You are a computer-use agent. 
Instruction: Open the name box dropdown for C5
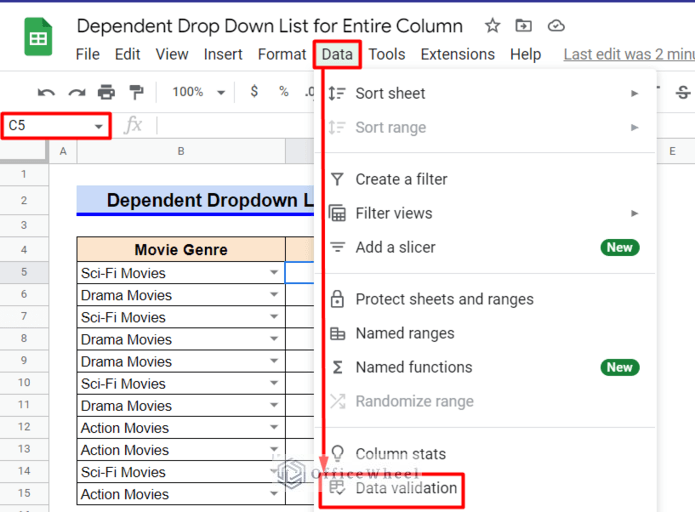click(x=98, y=126)
